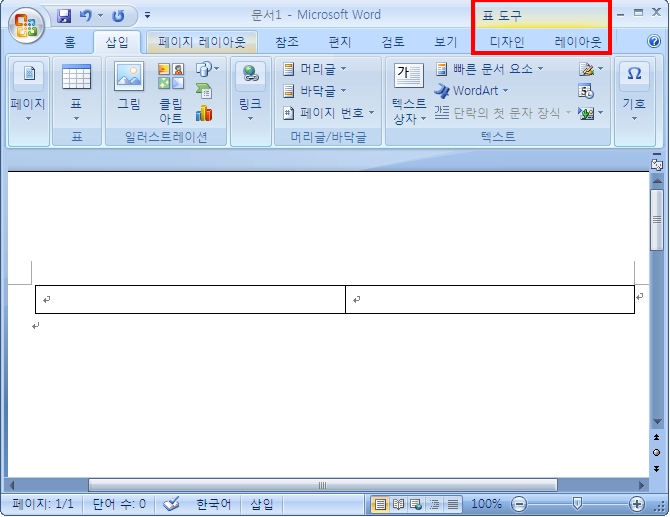Open the WordArt gallery
The width and height of the screenshot is (670, 517).
click(471, 91)
